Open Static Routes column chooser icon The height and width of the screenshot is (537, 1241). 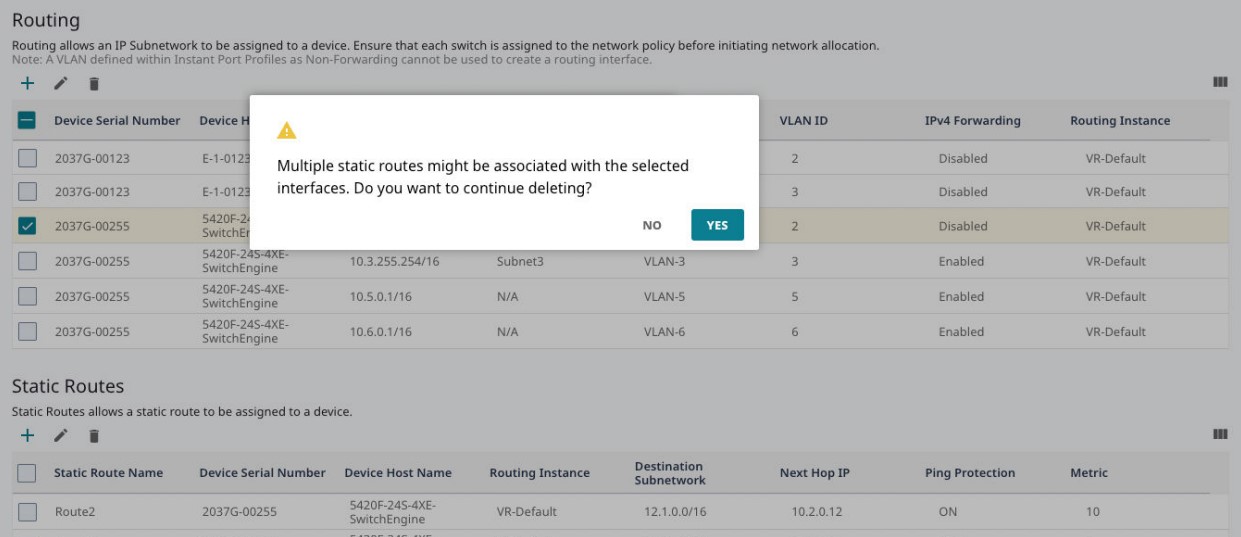coord(1220,434)
